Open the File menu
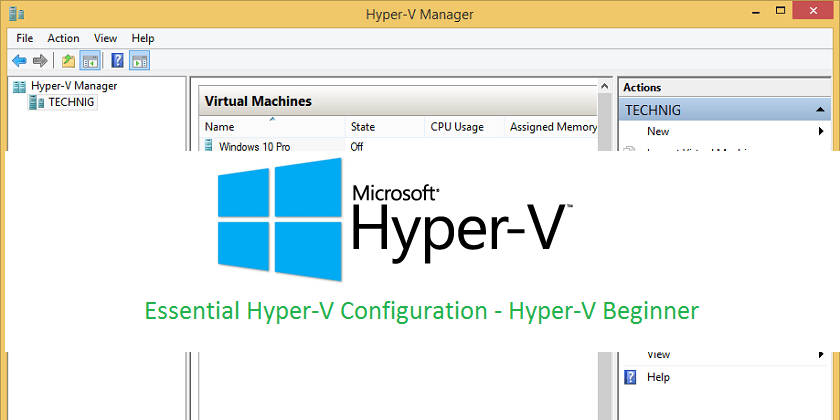The image size is (840, 420). [x=25, y=39]
